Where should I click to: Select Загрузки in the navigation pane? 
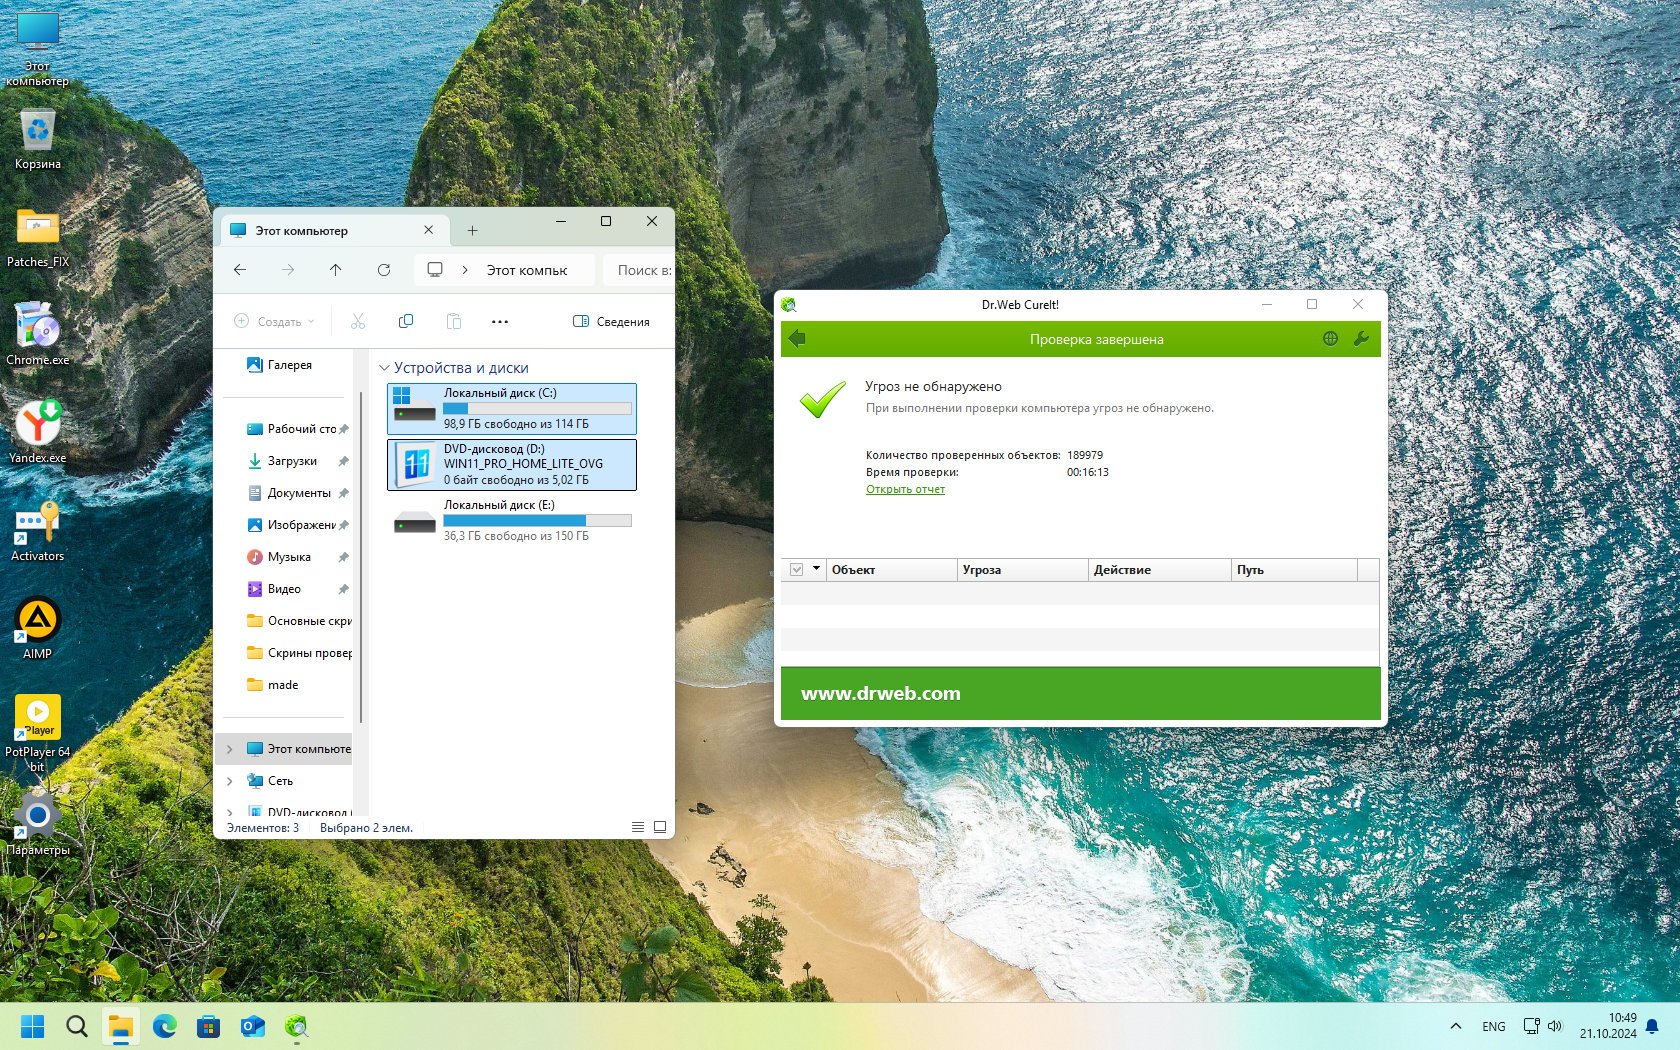(292, 461)
